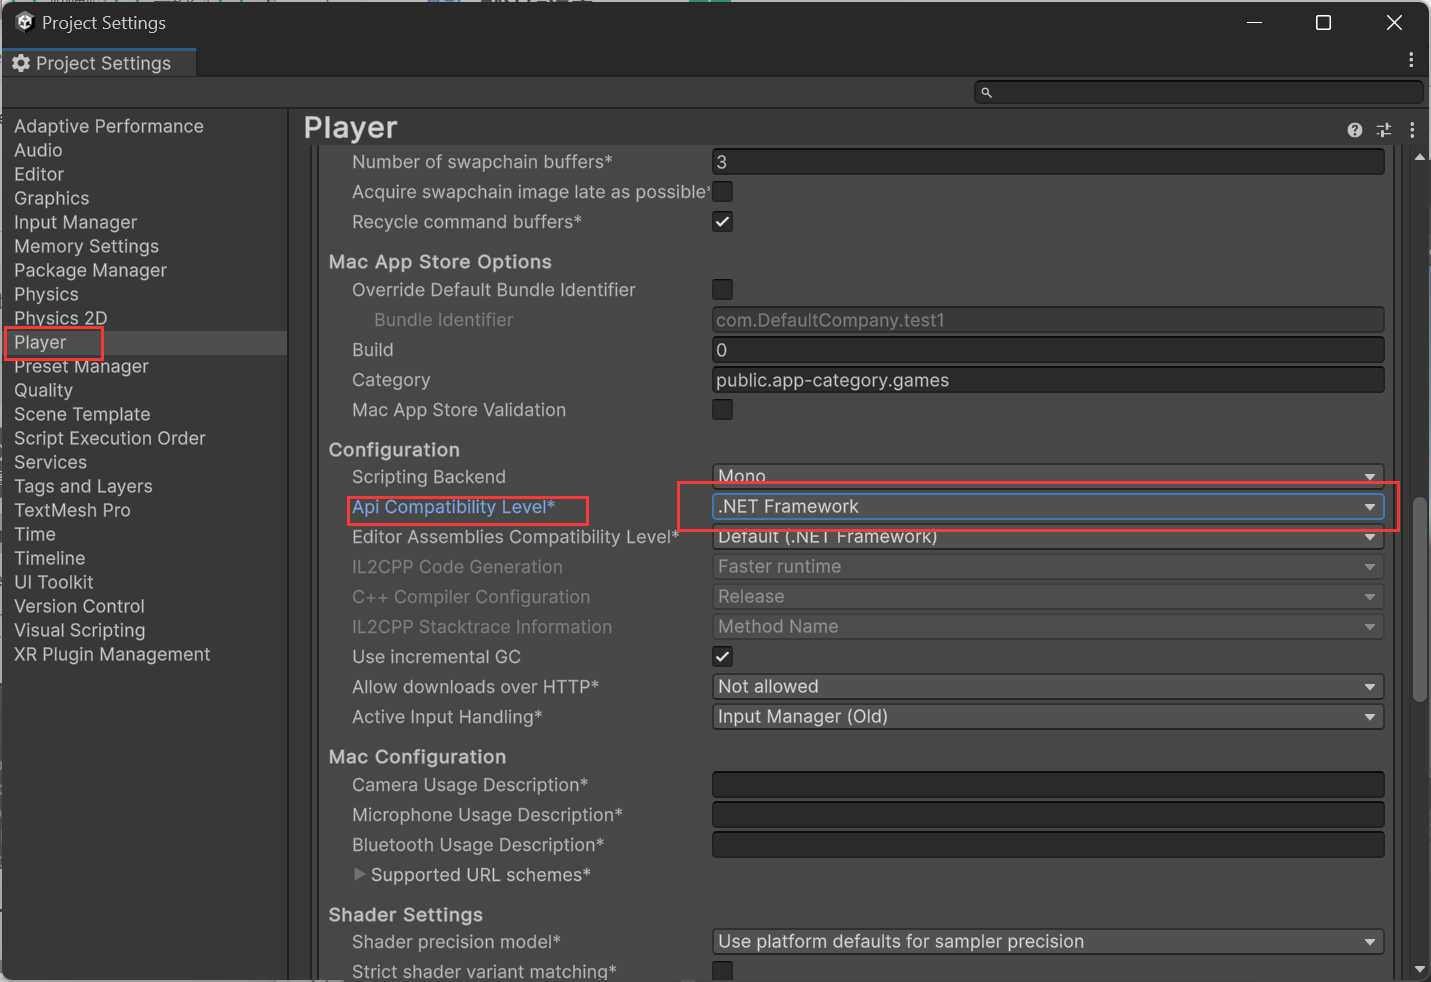Enable Override Default Bundle Identifier
This screenshot has height=982, width=1431.
click(x=722, y=289)
